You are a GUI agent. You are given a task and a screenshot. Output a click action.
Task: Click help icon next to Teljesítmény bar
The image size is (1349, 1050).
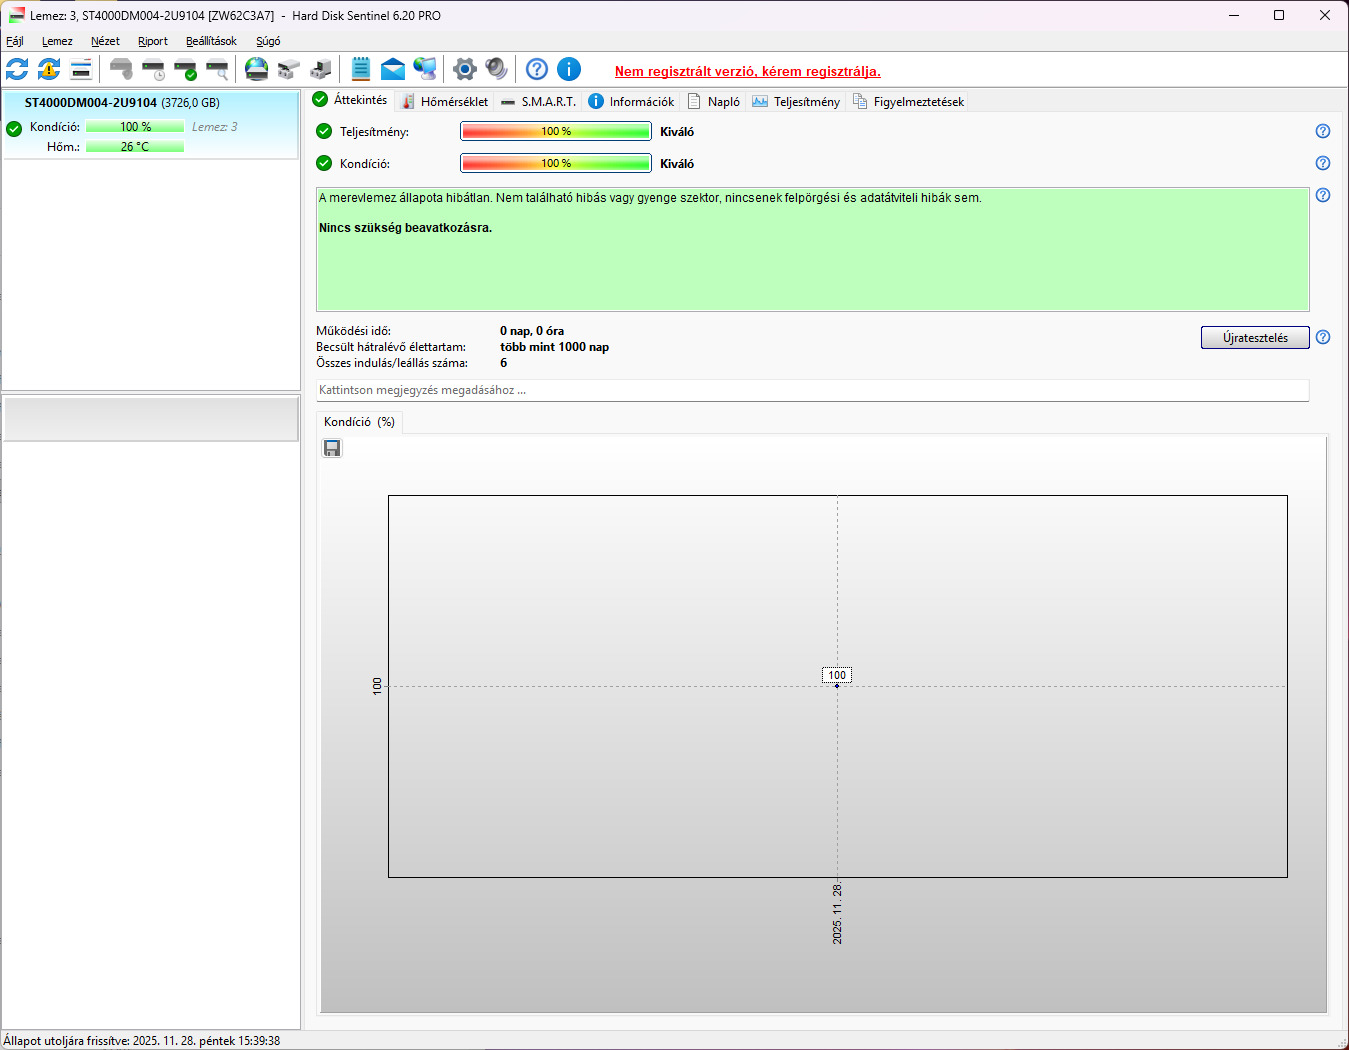click(1323, 131)
